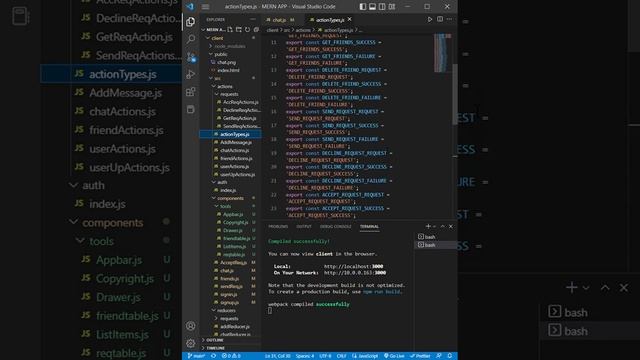Click the New File icon in Explorer header
The height and width of the screenshot is (360, 640).
tap(230, 30)
